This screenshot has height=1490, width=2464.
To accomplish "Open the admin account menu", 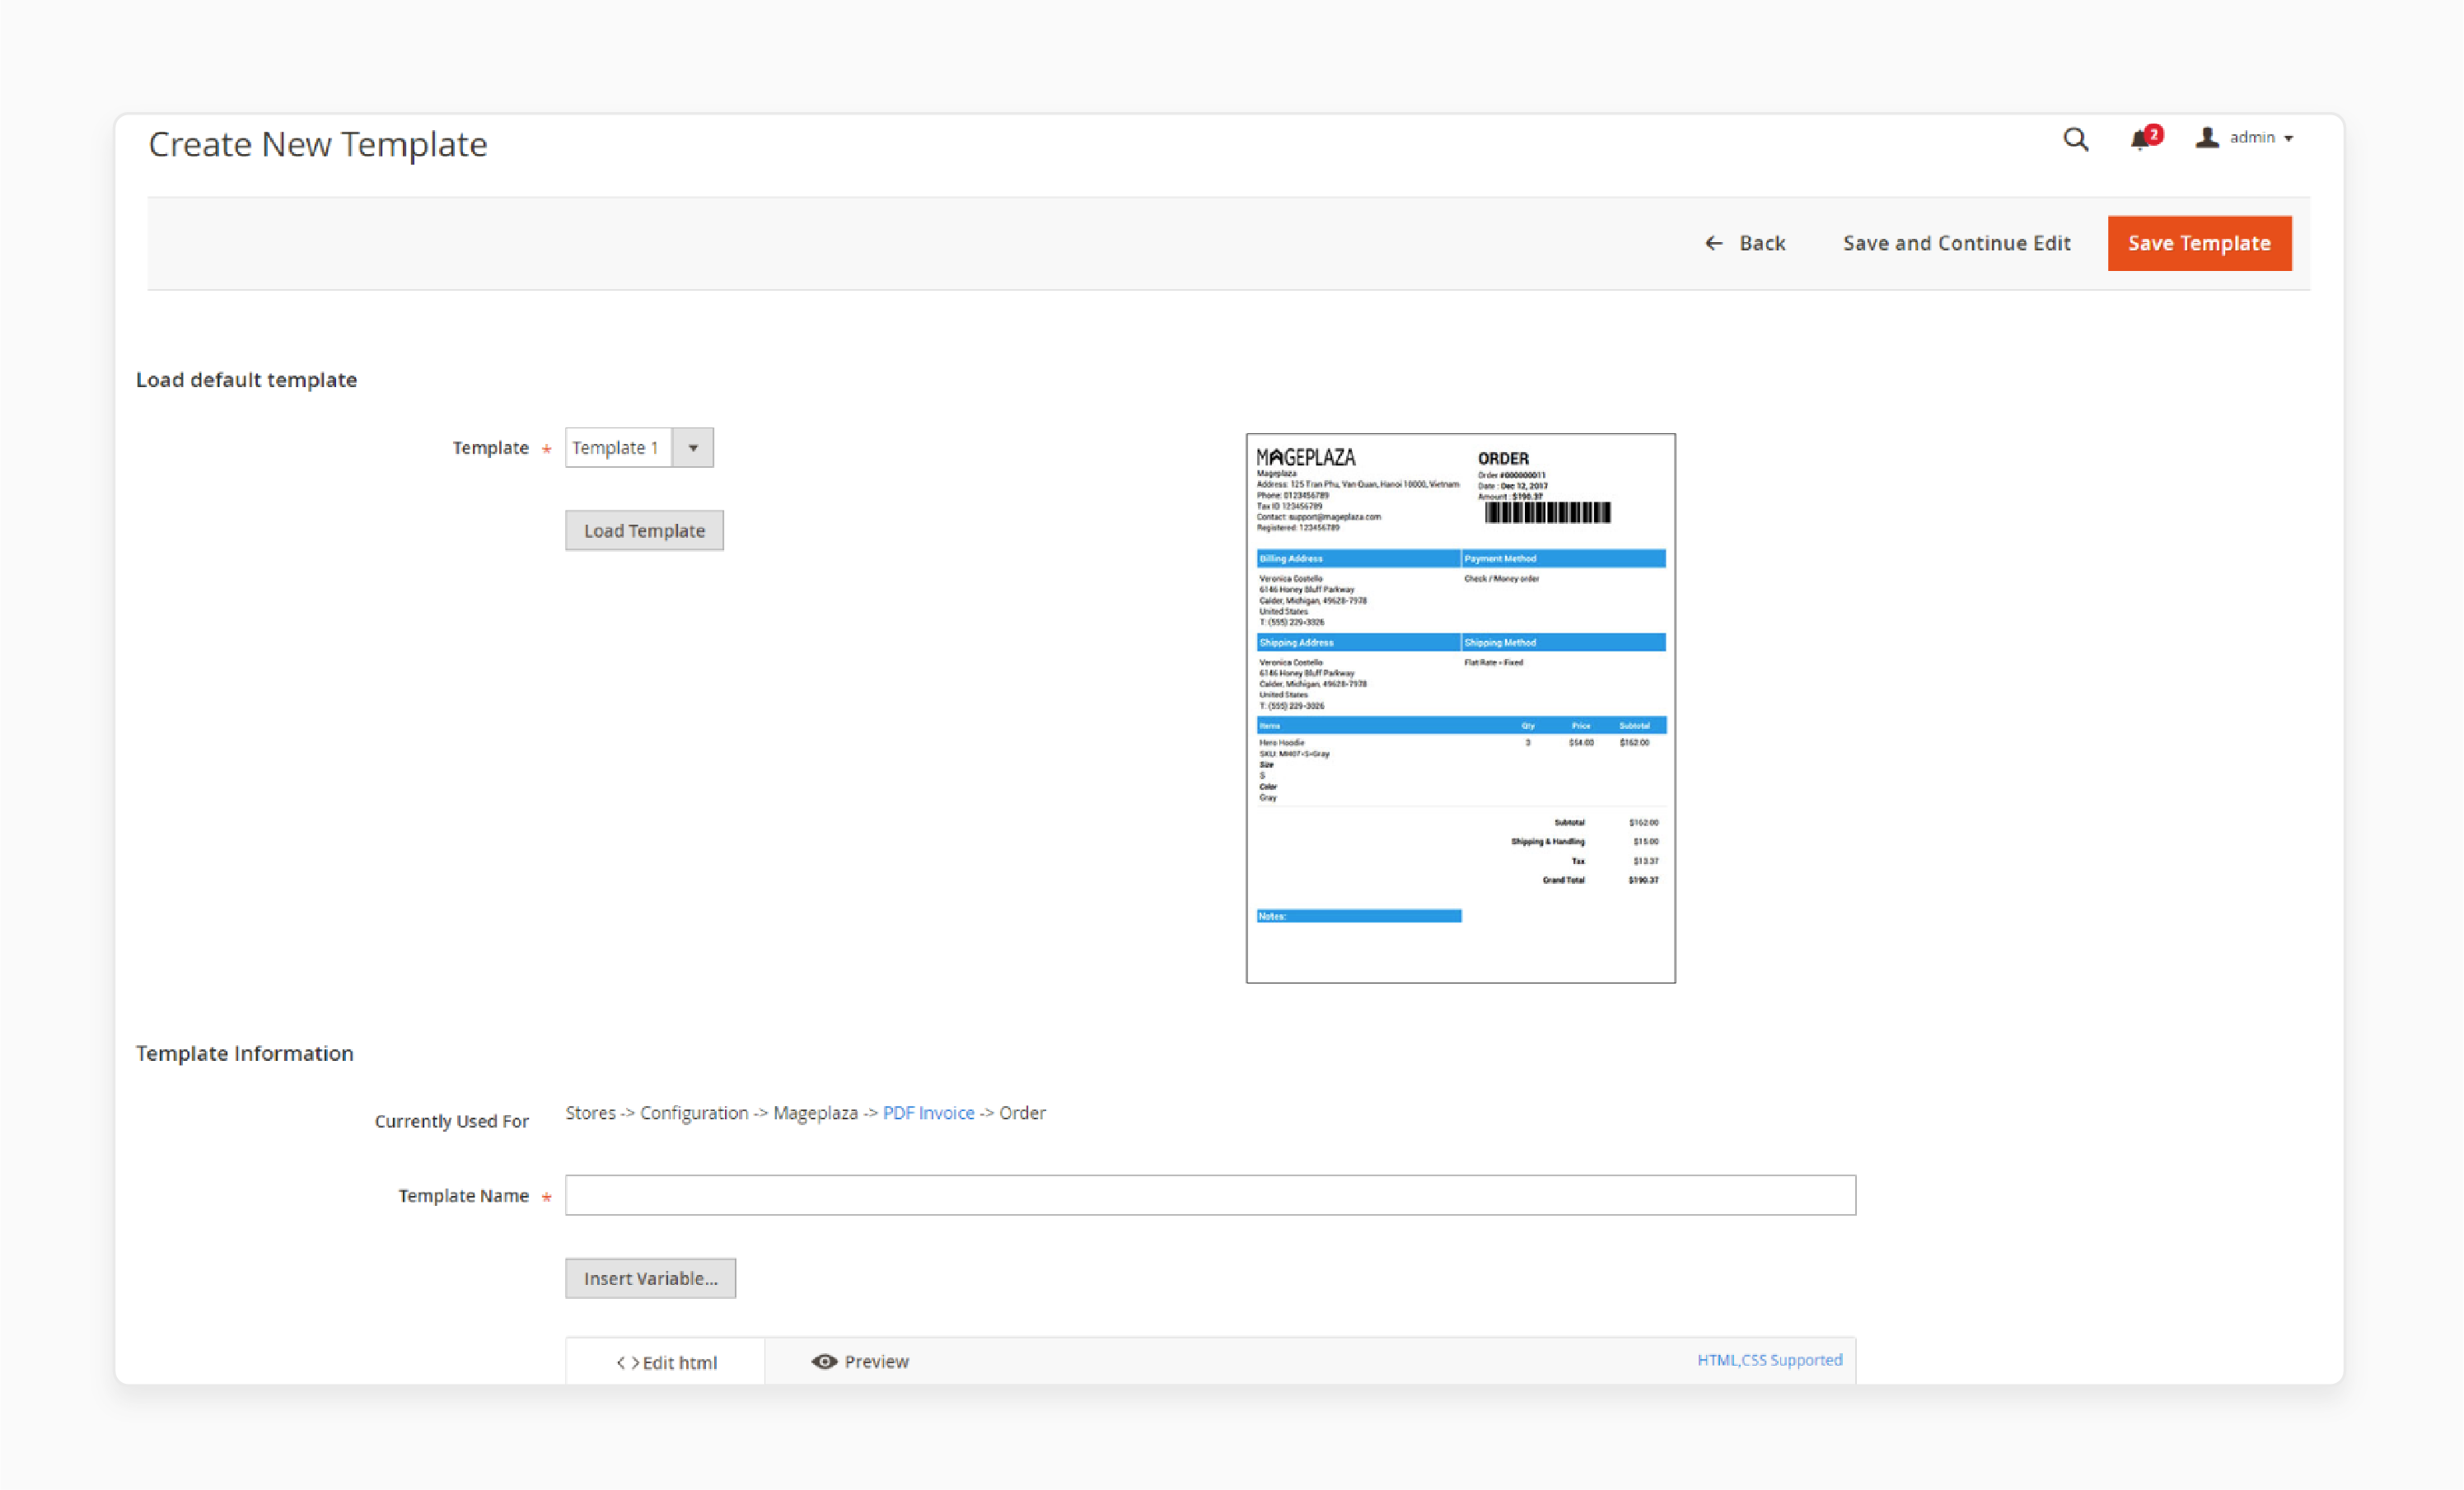I will click(x=2244, y=138).
